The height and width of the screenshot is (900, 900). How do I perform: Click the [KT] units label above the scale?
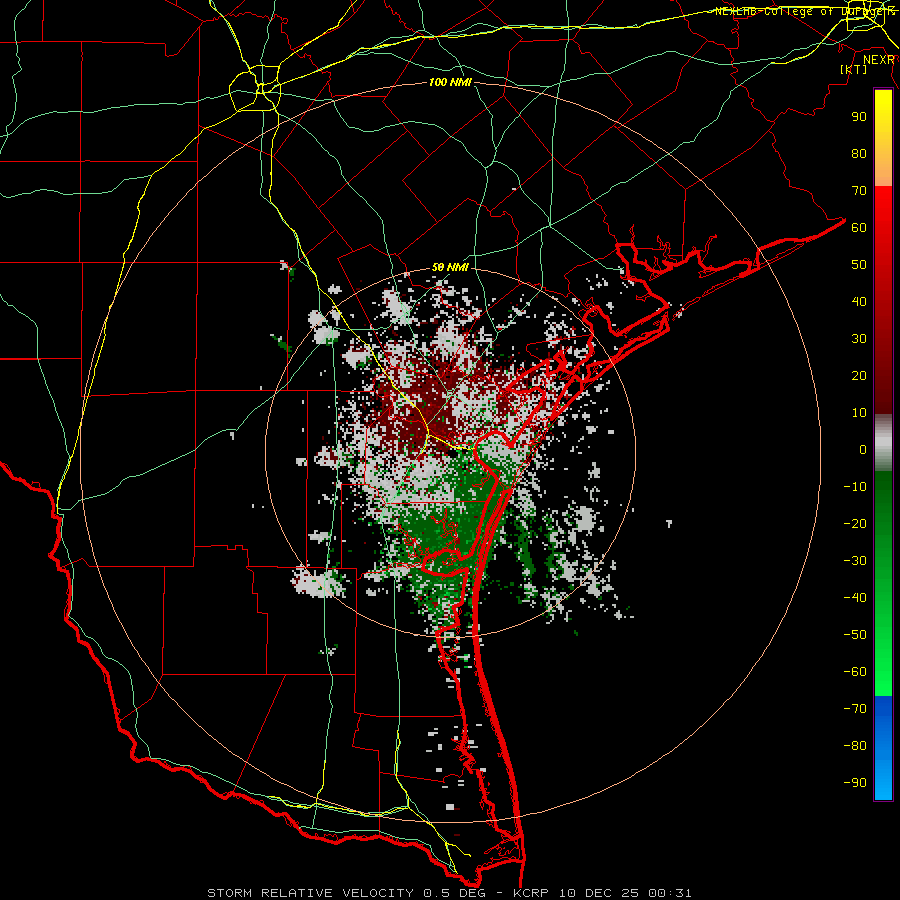[x=854, y=69]
